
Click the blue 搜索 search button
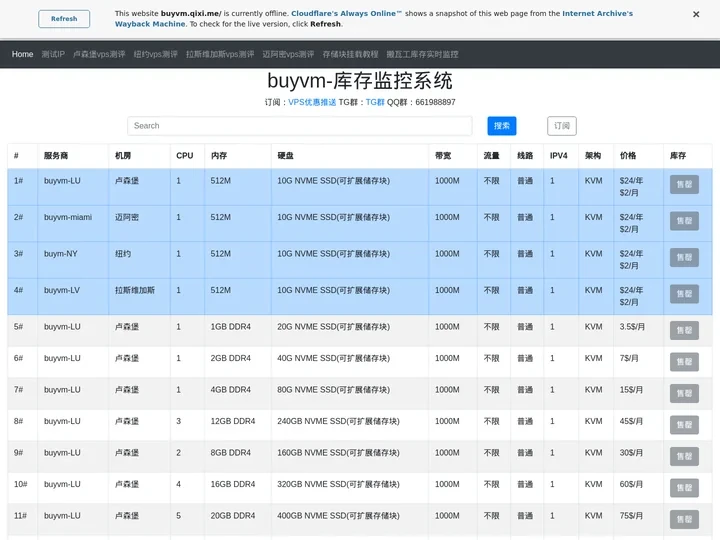coord(501,126)
